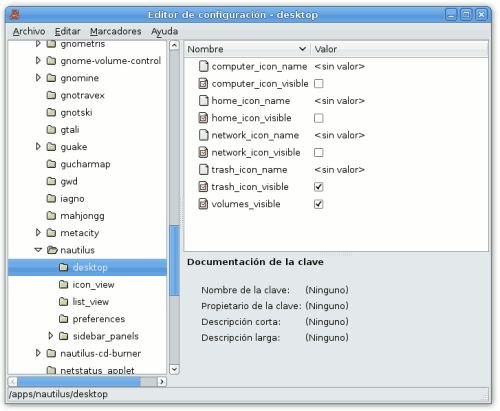Screen dimensions: 500x411
Task: Open the Marcadores menu
Action: click(116, 31)
